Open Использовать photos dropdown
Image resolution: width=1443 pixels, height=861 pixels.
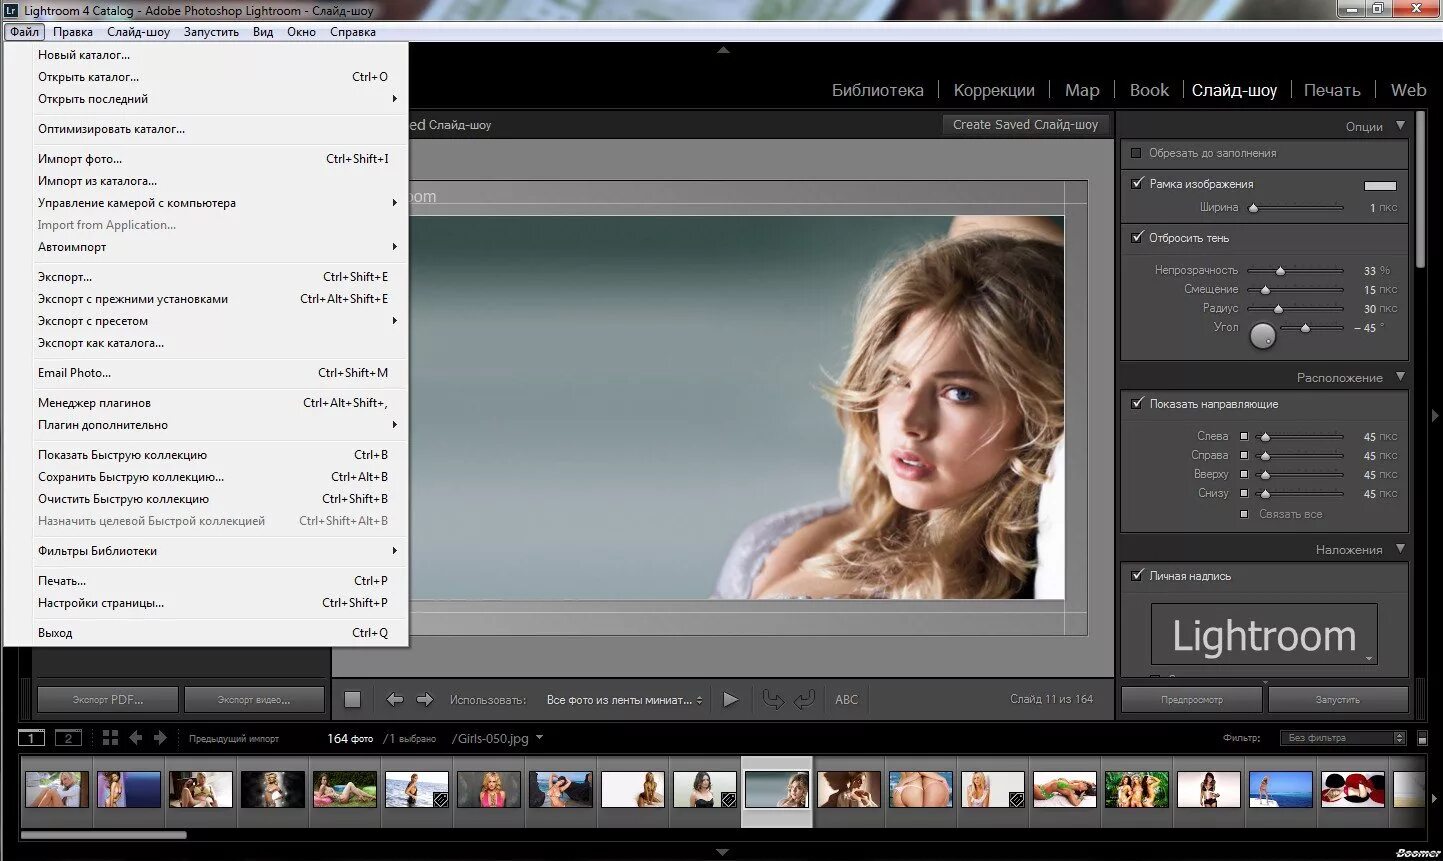click(624, 700)
